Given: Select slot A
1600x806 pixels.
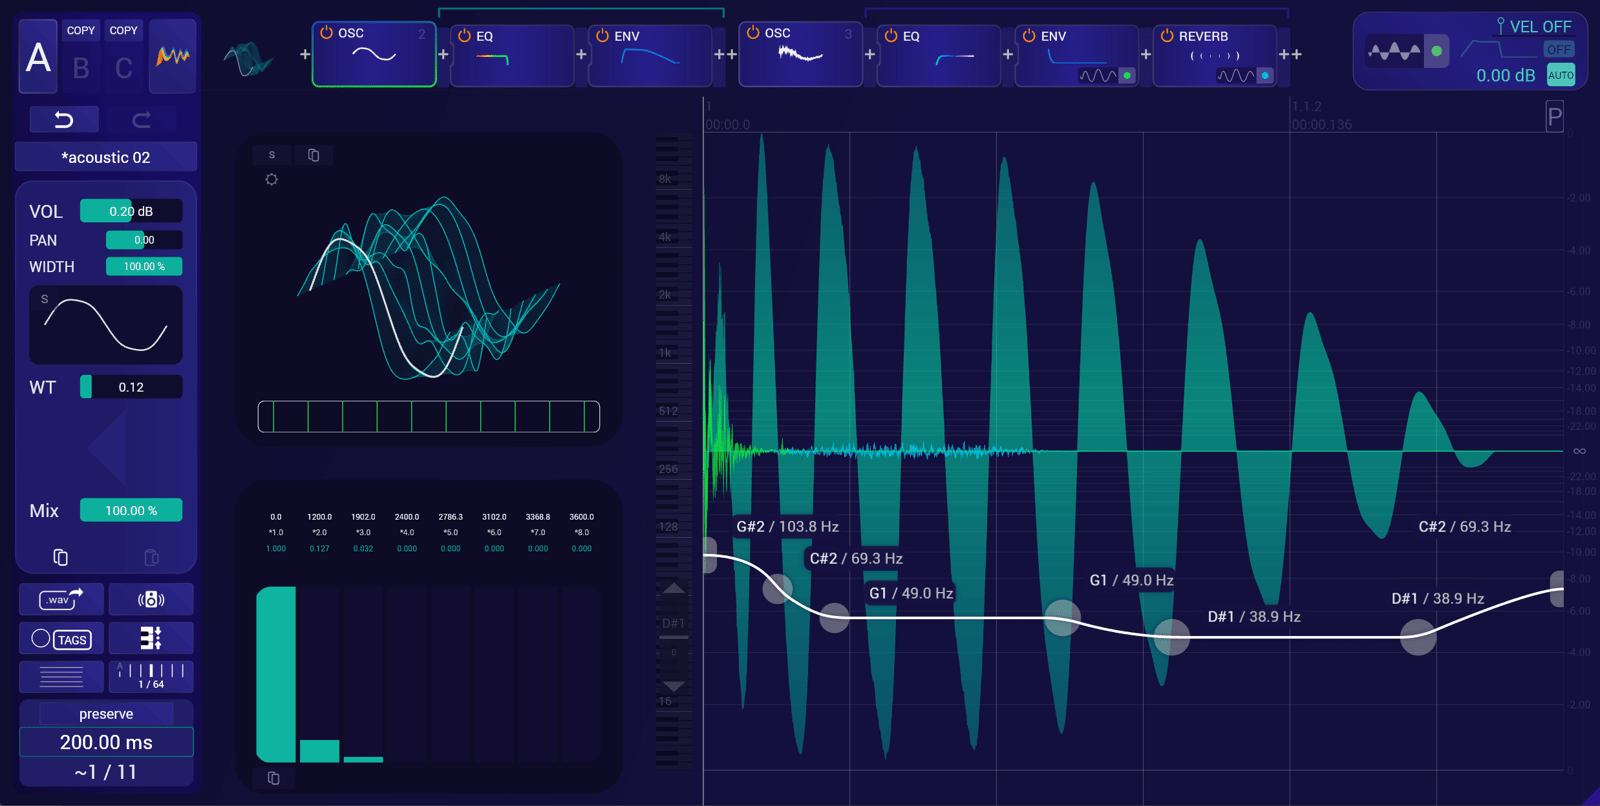Looking at the screenshot, I should tap(38, 57).
